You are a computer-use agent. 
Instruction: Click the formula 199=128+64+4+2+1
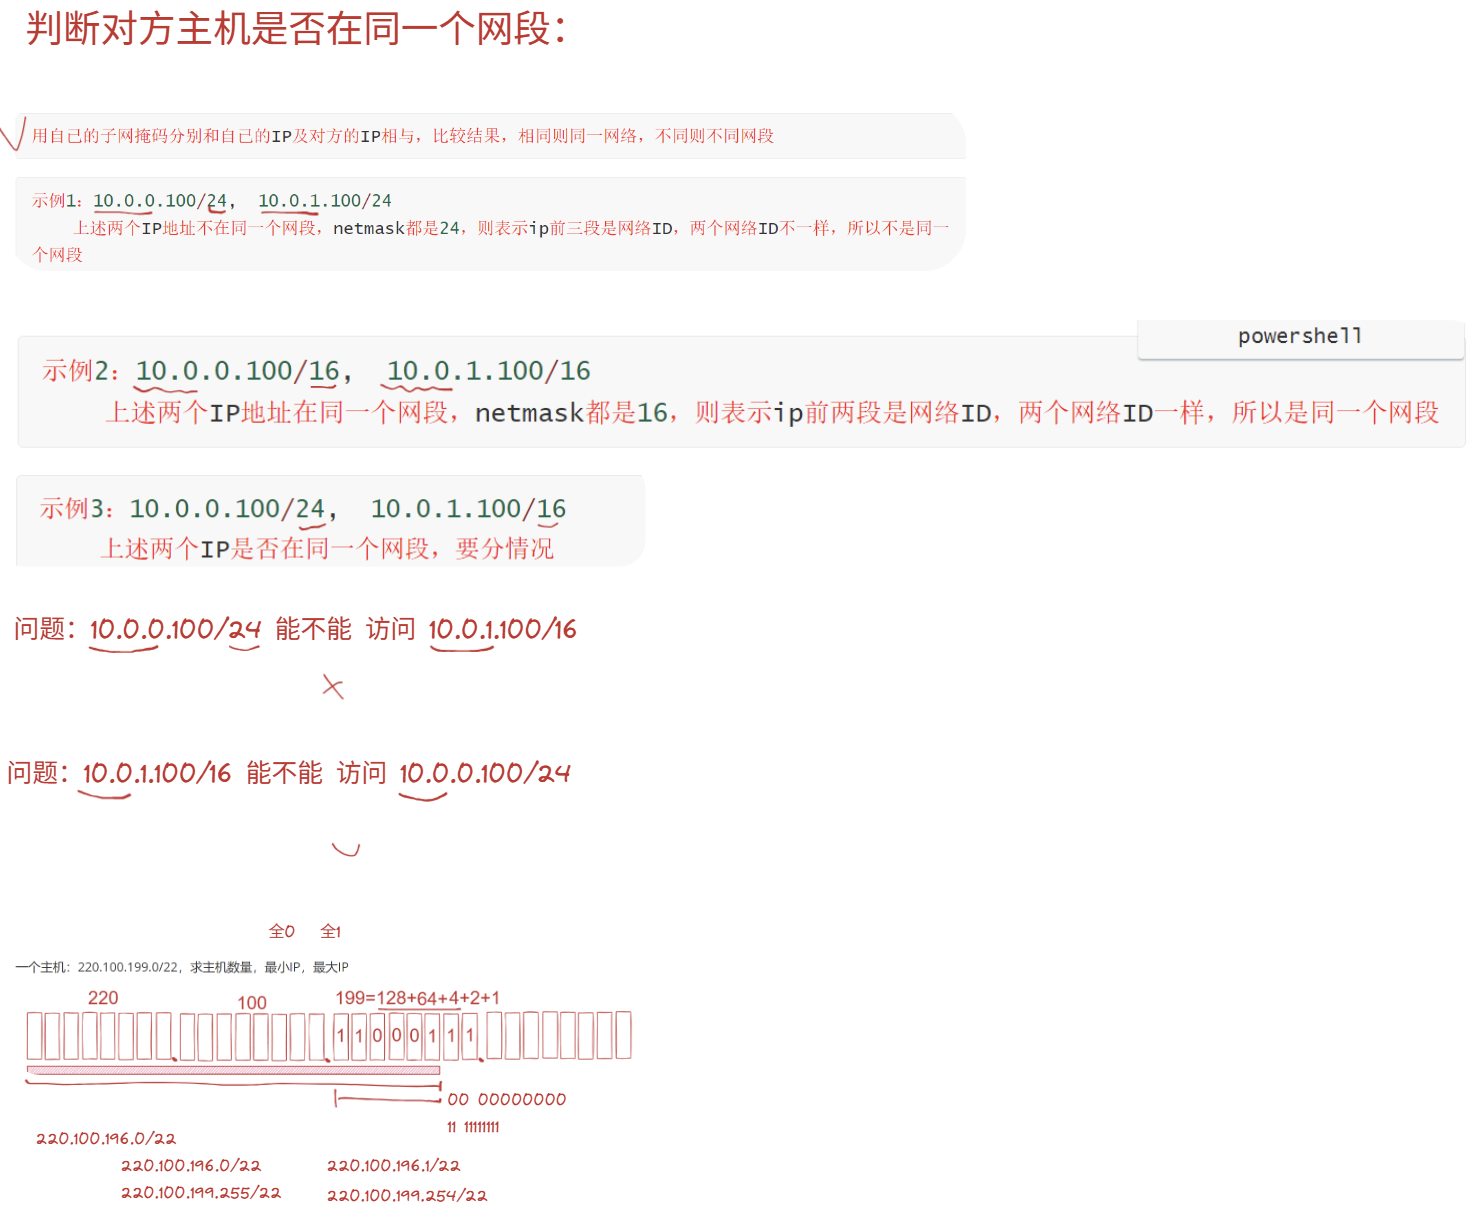pyautogui.click(x=418, y=997)
